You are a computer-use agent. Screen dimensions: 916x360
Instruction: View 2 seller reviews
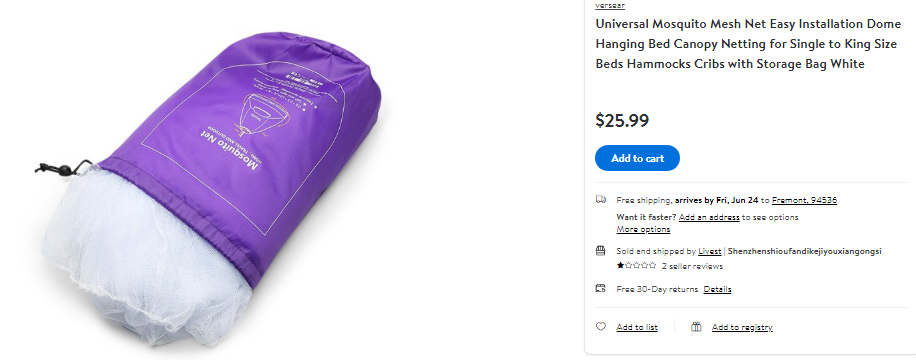pyautogui.click(x=692, y=266)
